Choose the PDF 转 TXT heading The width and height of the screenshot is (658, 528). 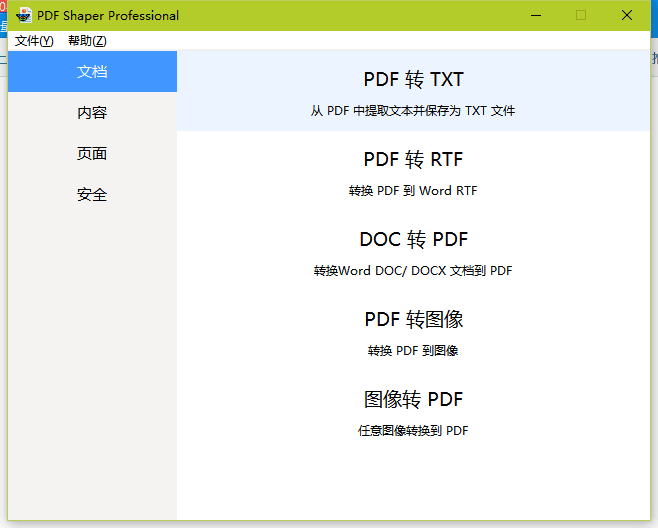413,80
